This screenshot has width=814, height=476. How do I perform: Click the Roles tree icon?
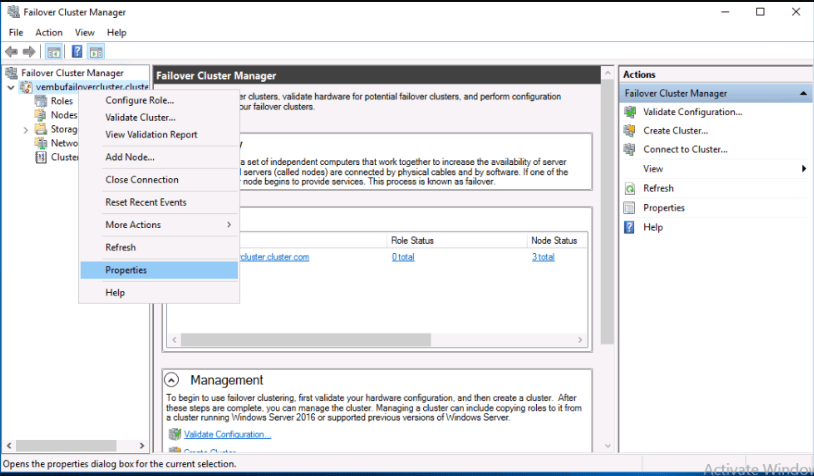[40, 101]
